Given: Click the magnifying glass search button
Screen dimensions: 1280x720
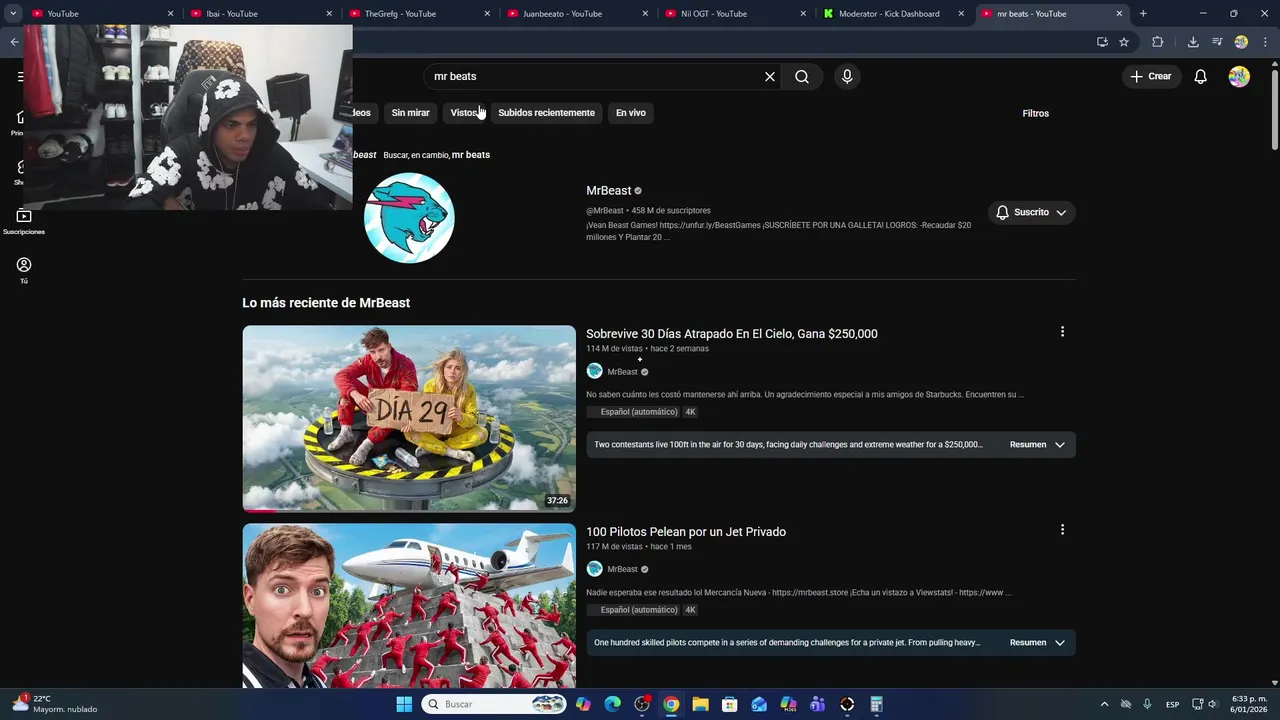Looking at the screenshot, I should [802, 77].
